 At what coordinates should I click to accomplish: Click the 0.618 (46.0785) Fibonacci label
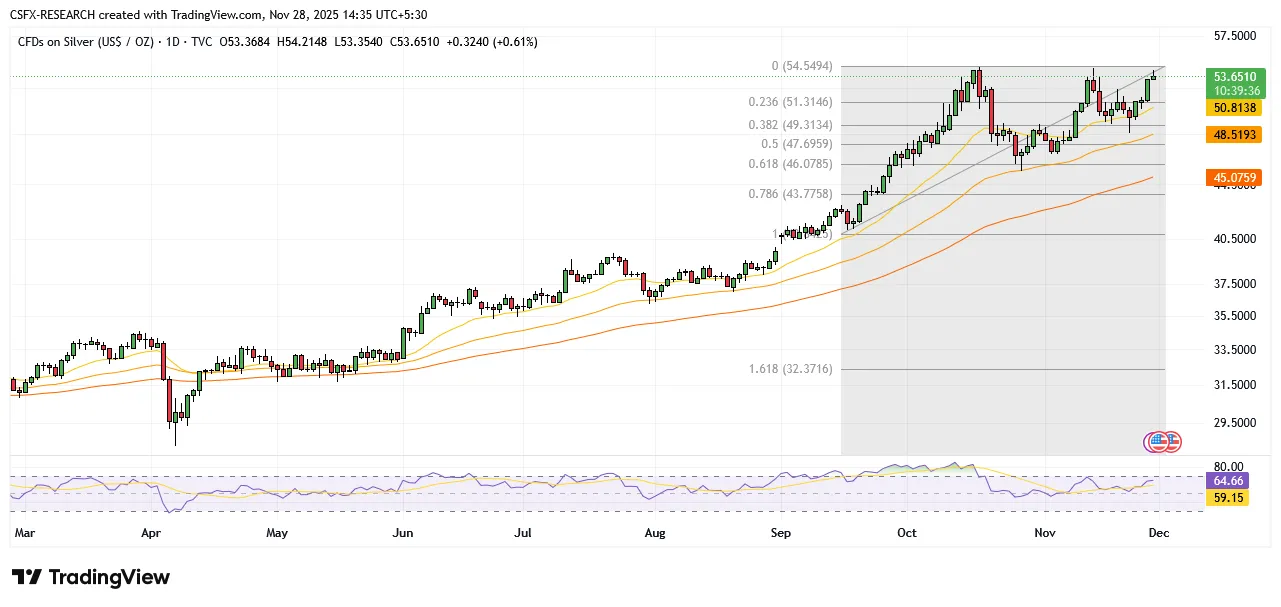790,164
